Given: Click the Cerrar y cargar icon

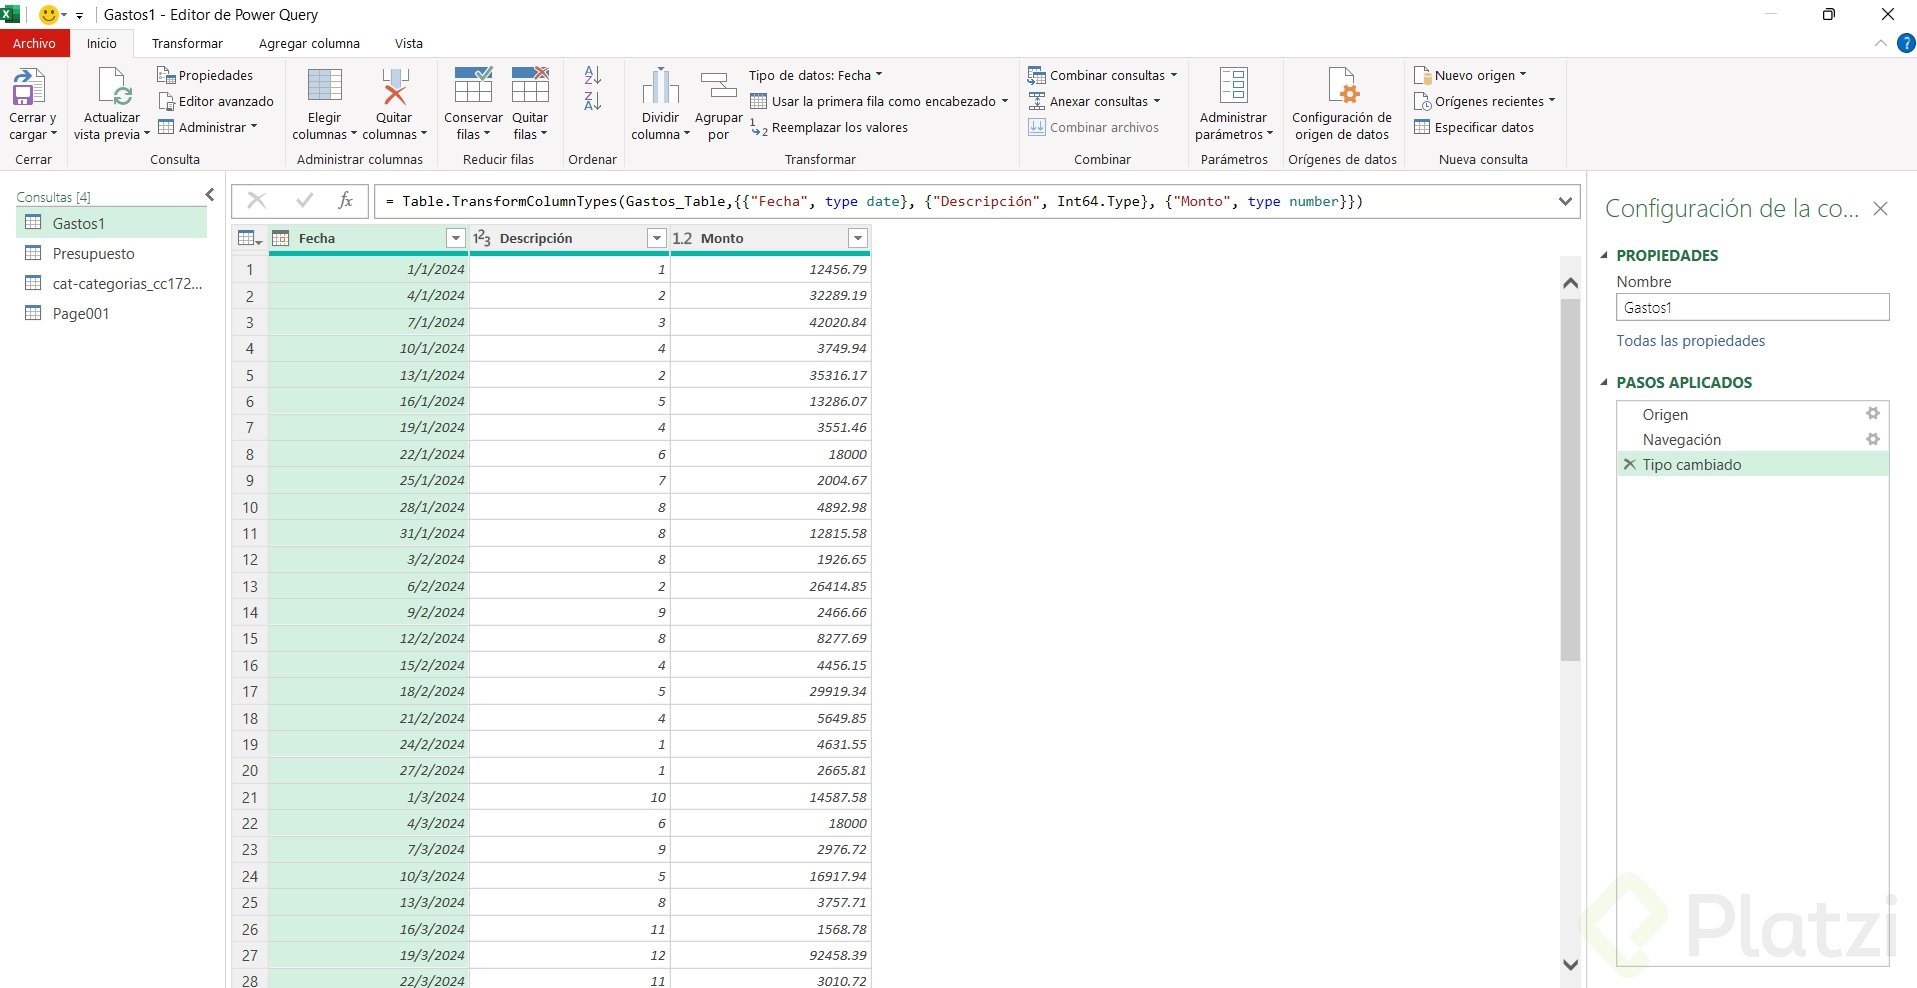Looking at the screenshot, I should tap(29, 88).
